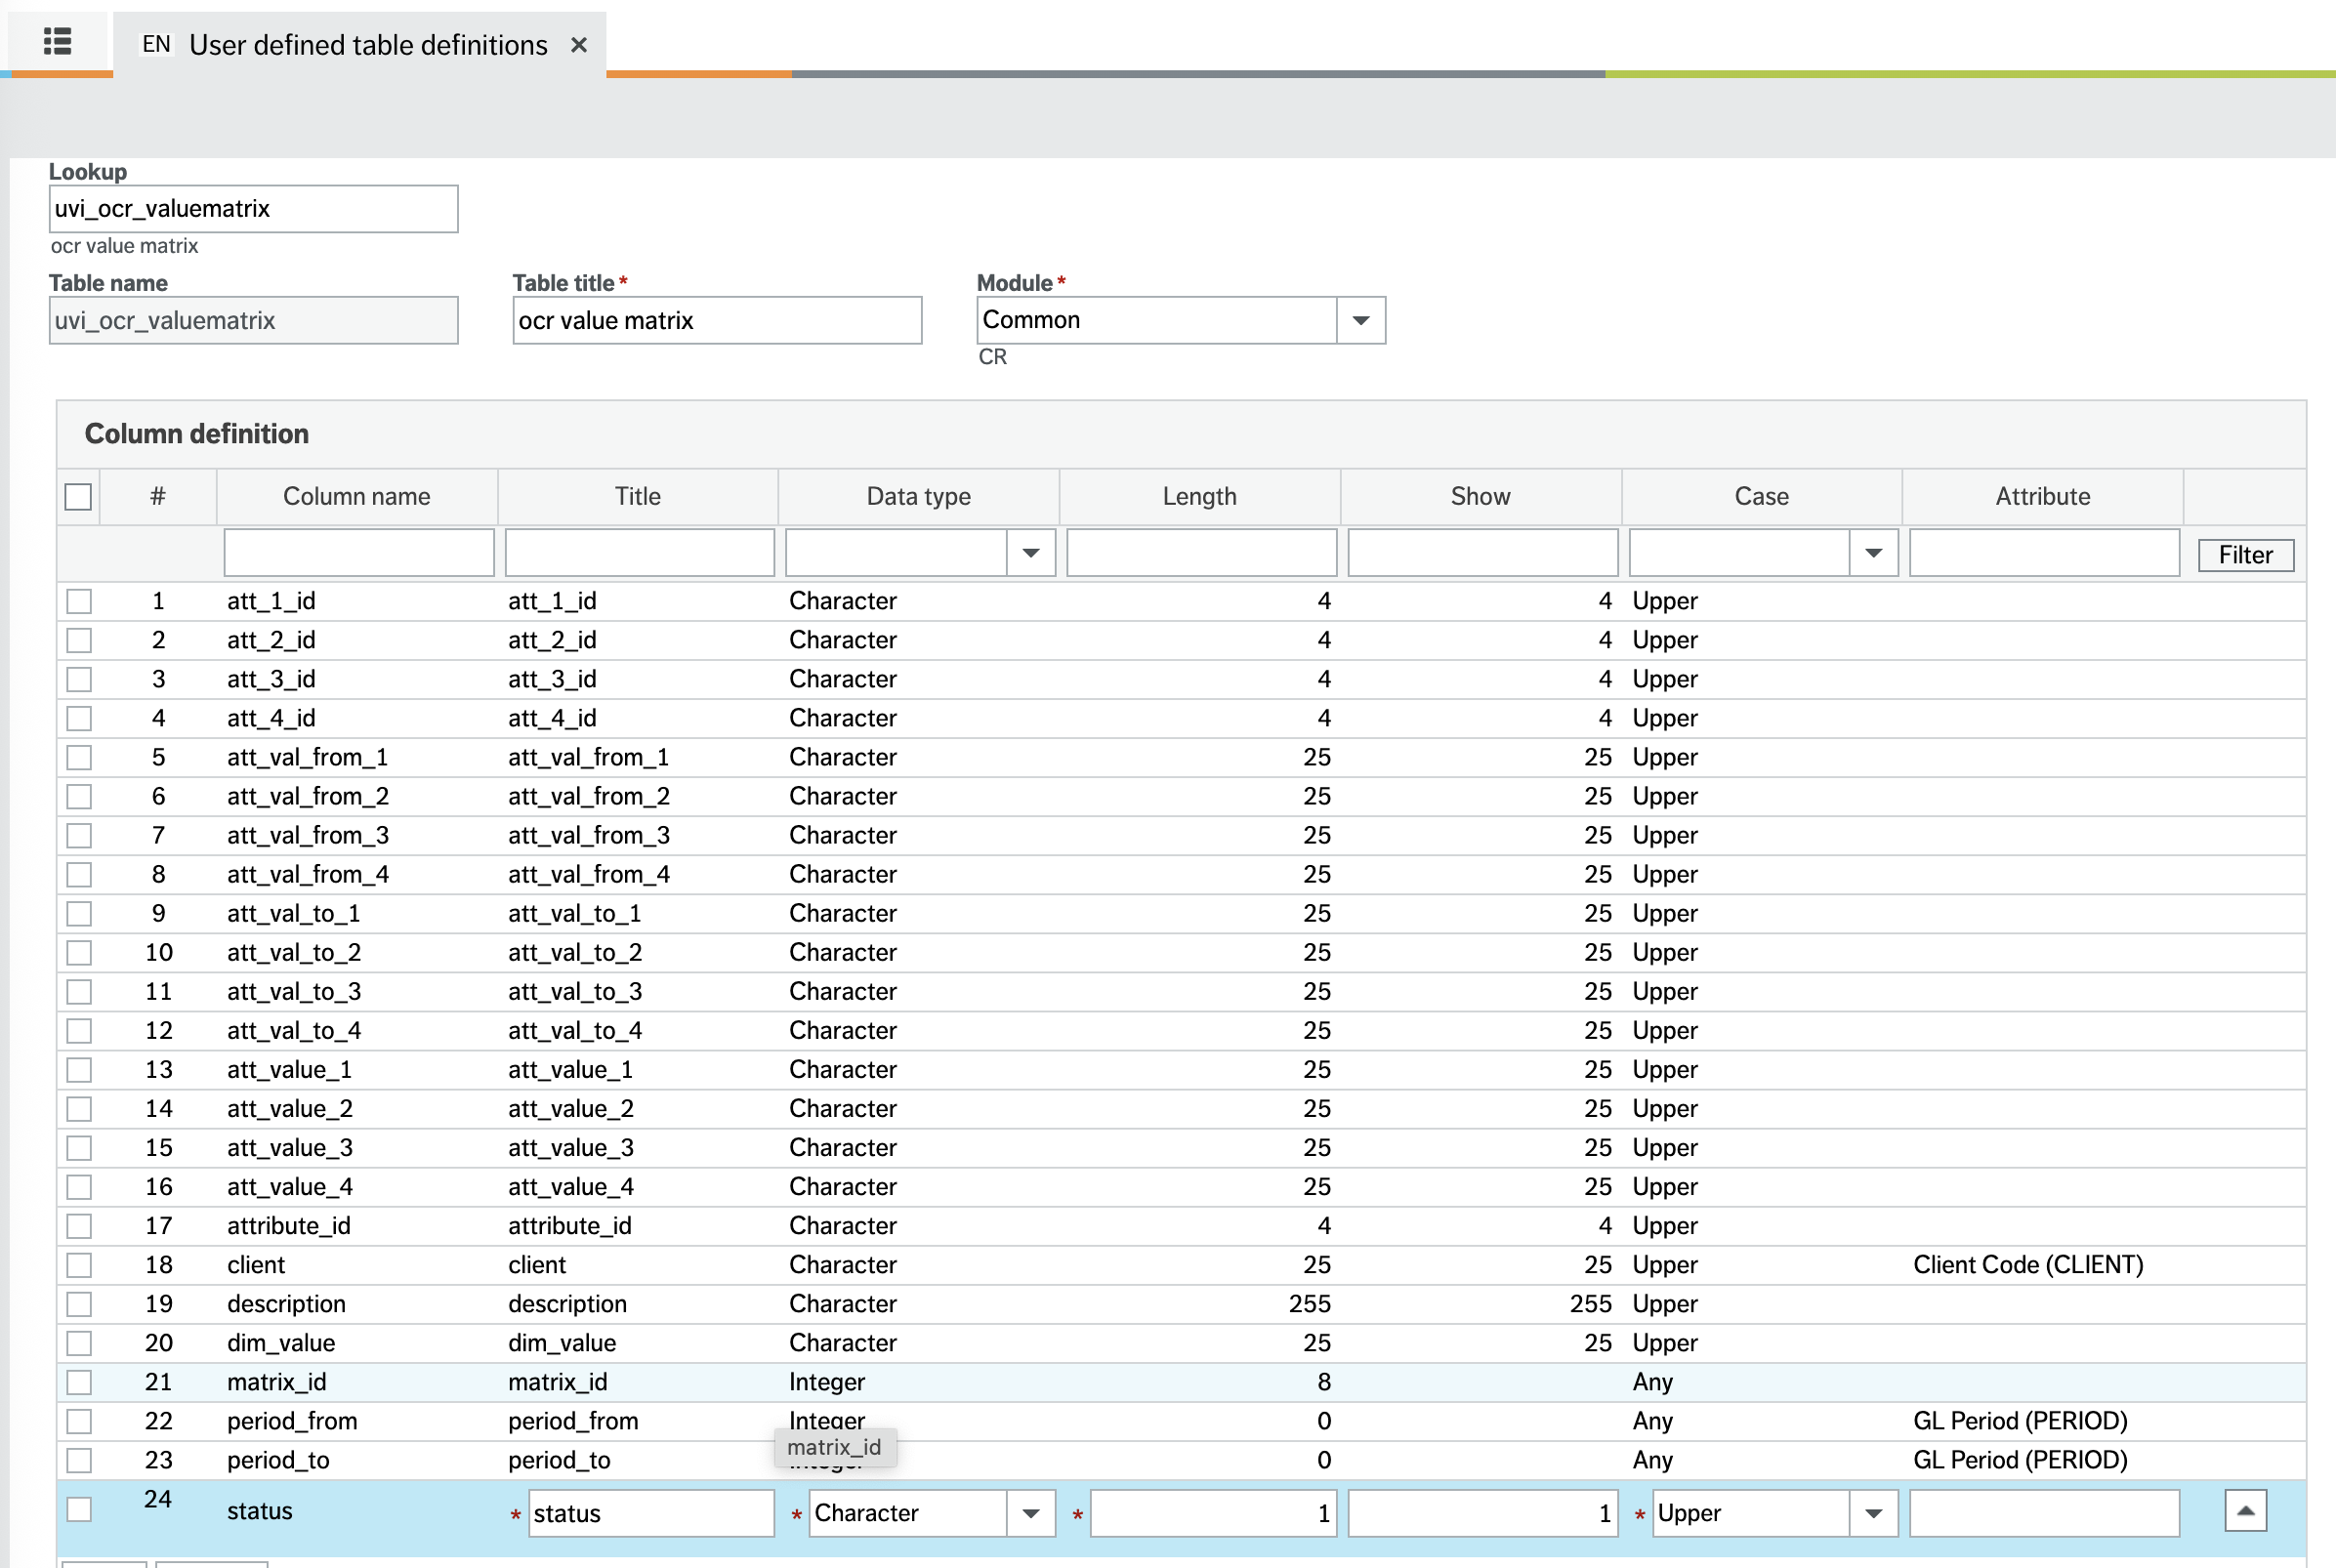Click the Filter button
Screen dimensions: 2336x1568
point(2245,554)
